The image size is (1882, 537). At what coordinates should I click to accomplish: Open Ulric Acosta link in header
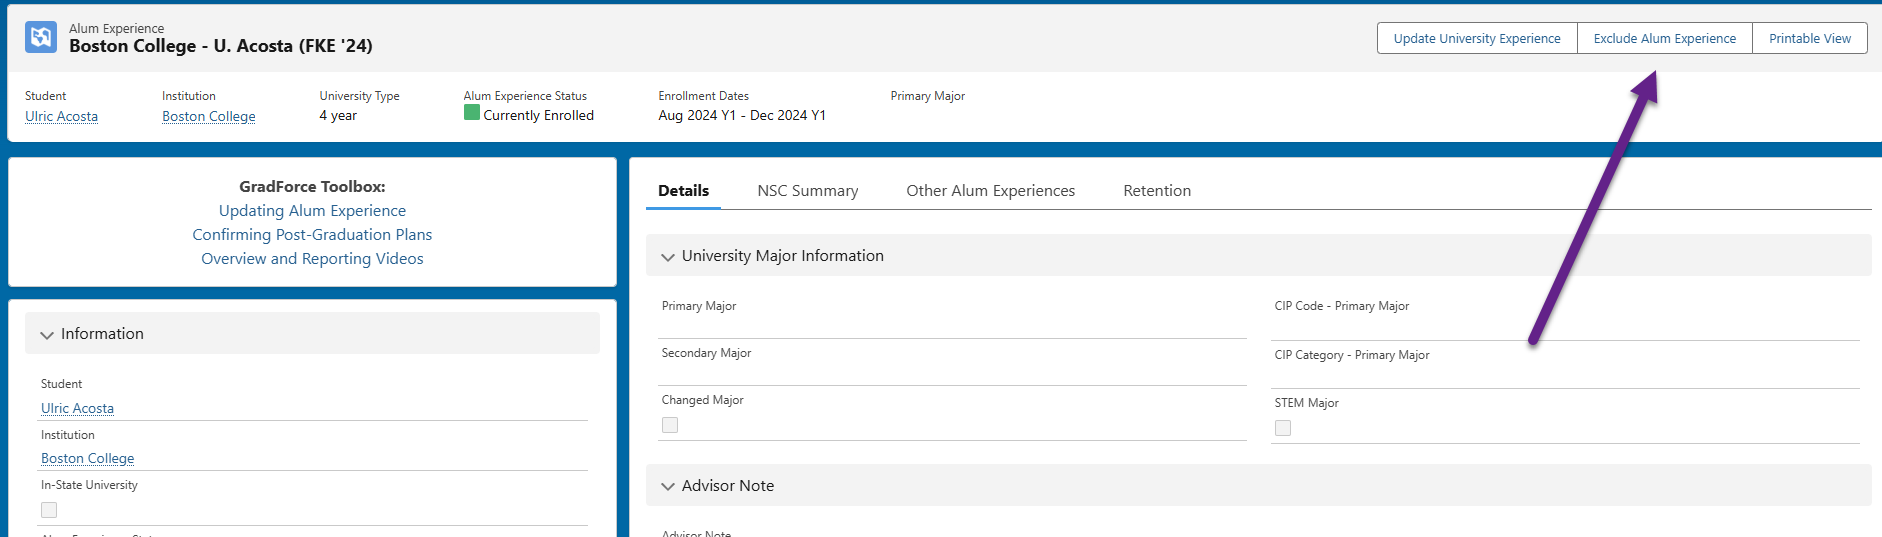tap(61, 116)
